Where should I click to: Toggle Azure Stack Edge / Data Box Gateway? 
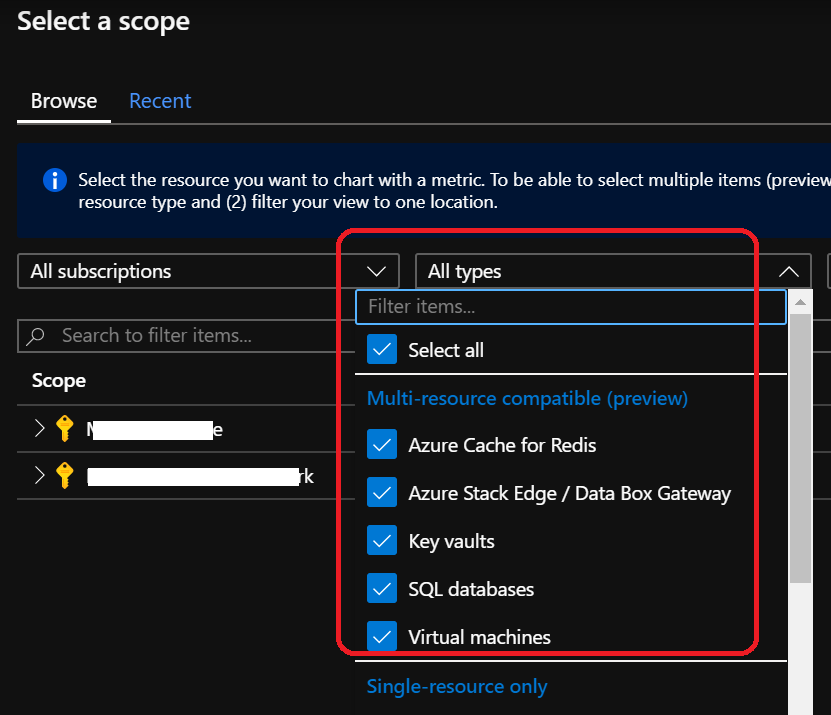pos(382,493)
